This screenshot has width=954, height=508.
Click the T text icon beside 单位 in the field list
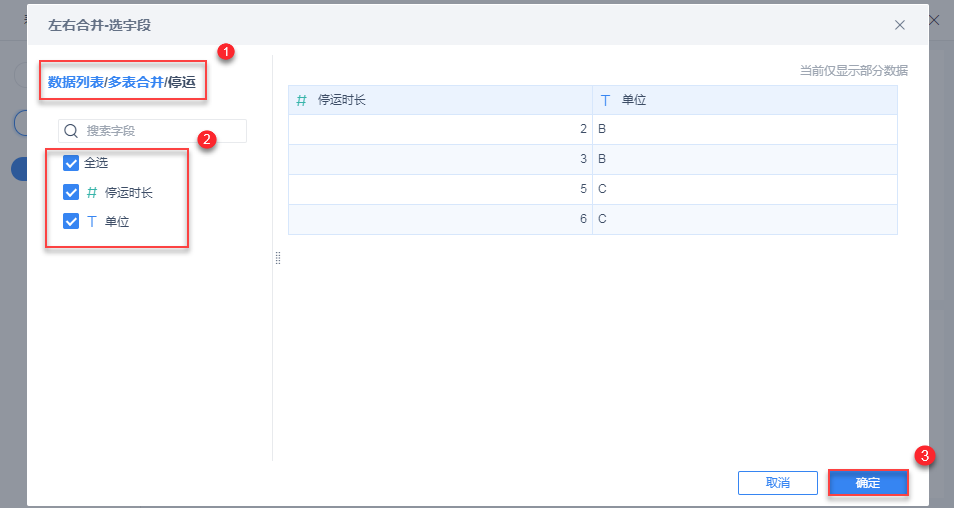[92, 221]
